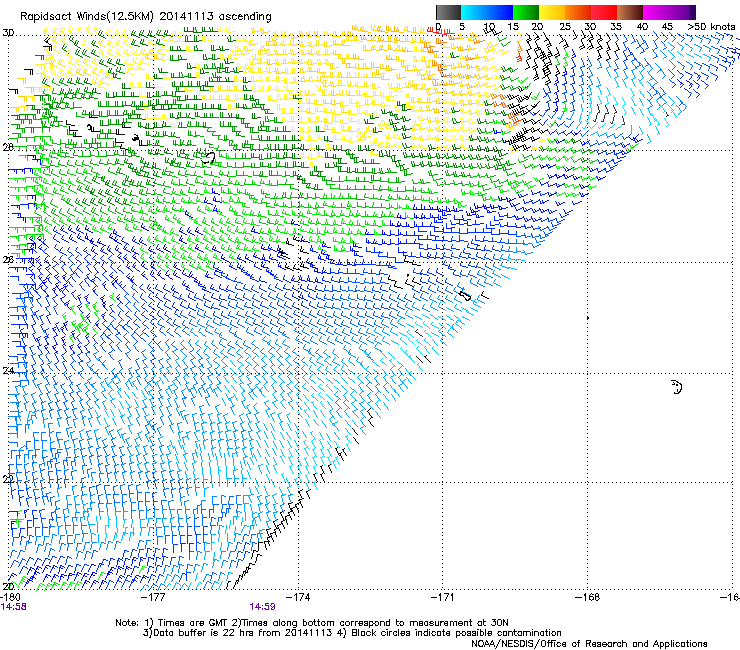Click the legend tick label '35'
This screenshot has width=740, height=650.
tap(616, 26)
